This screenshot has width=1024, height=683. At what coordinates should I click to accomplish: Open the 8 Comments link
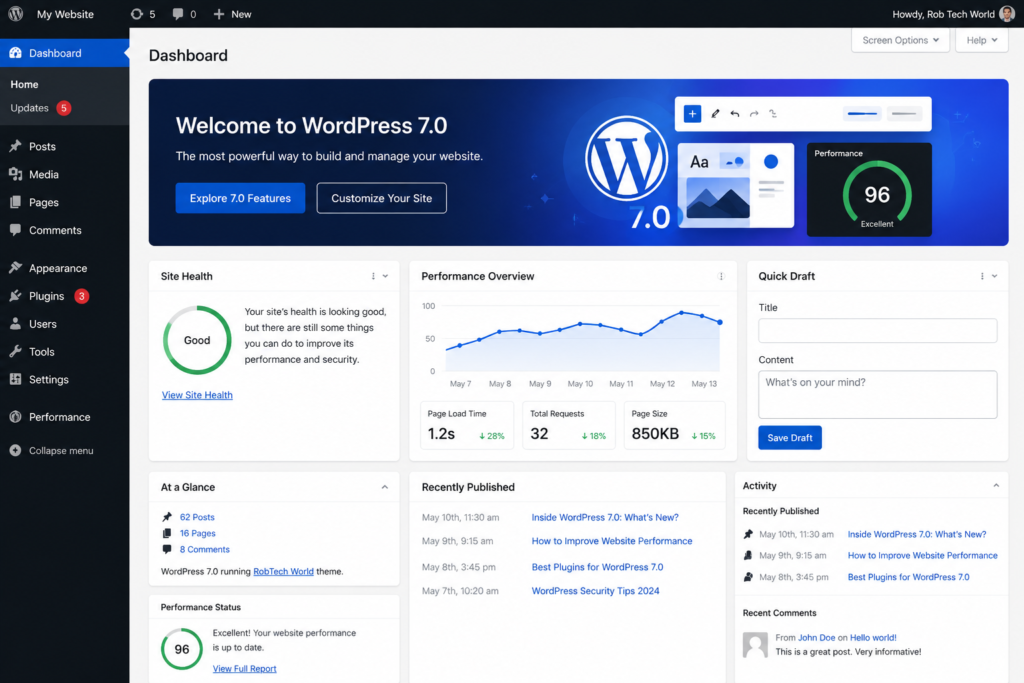(x=204, y=550)
